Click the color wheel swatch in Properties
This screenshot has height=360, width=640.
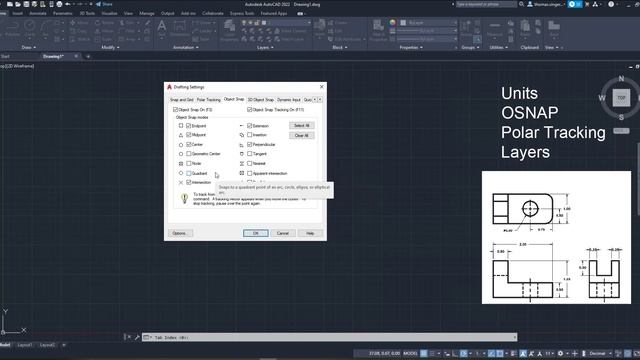click(x=392, y=23)
